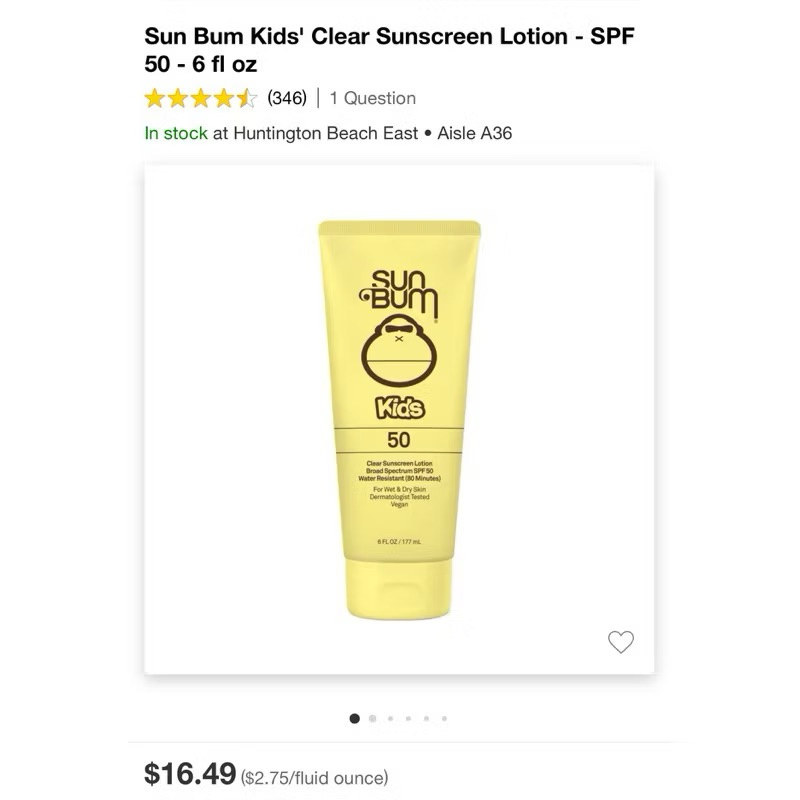Jump to the last carousel dot

[444, 718]
